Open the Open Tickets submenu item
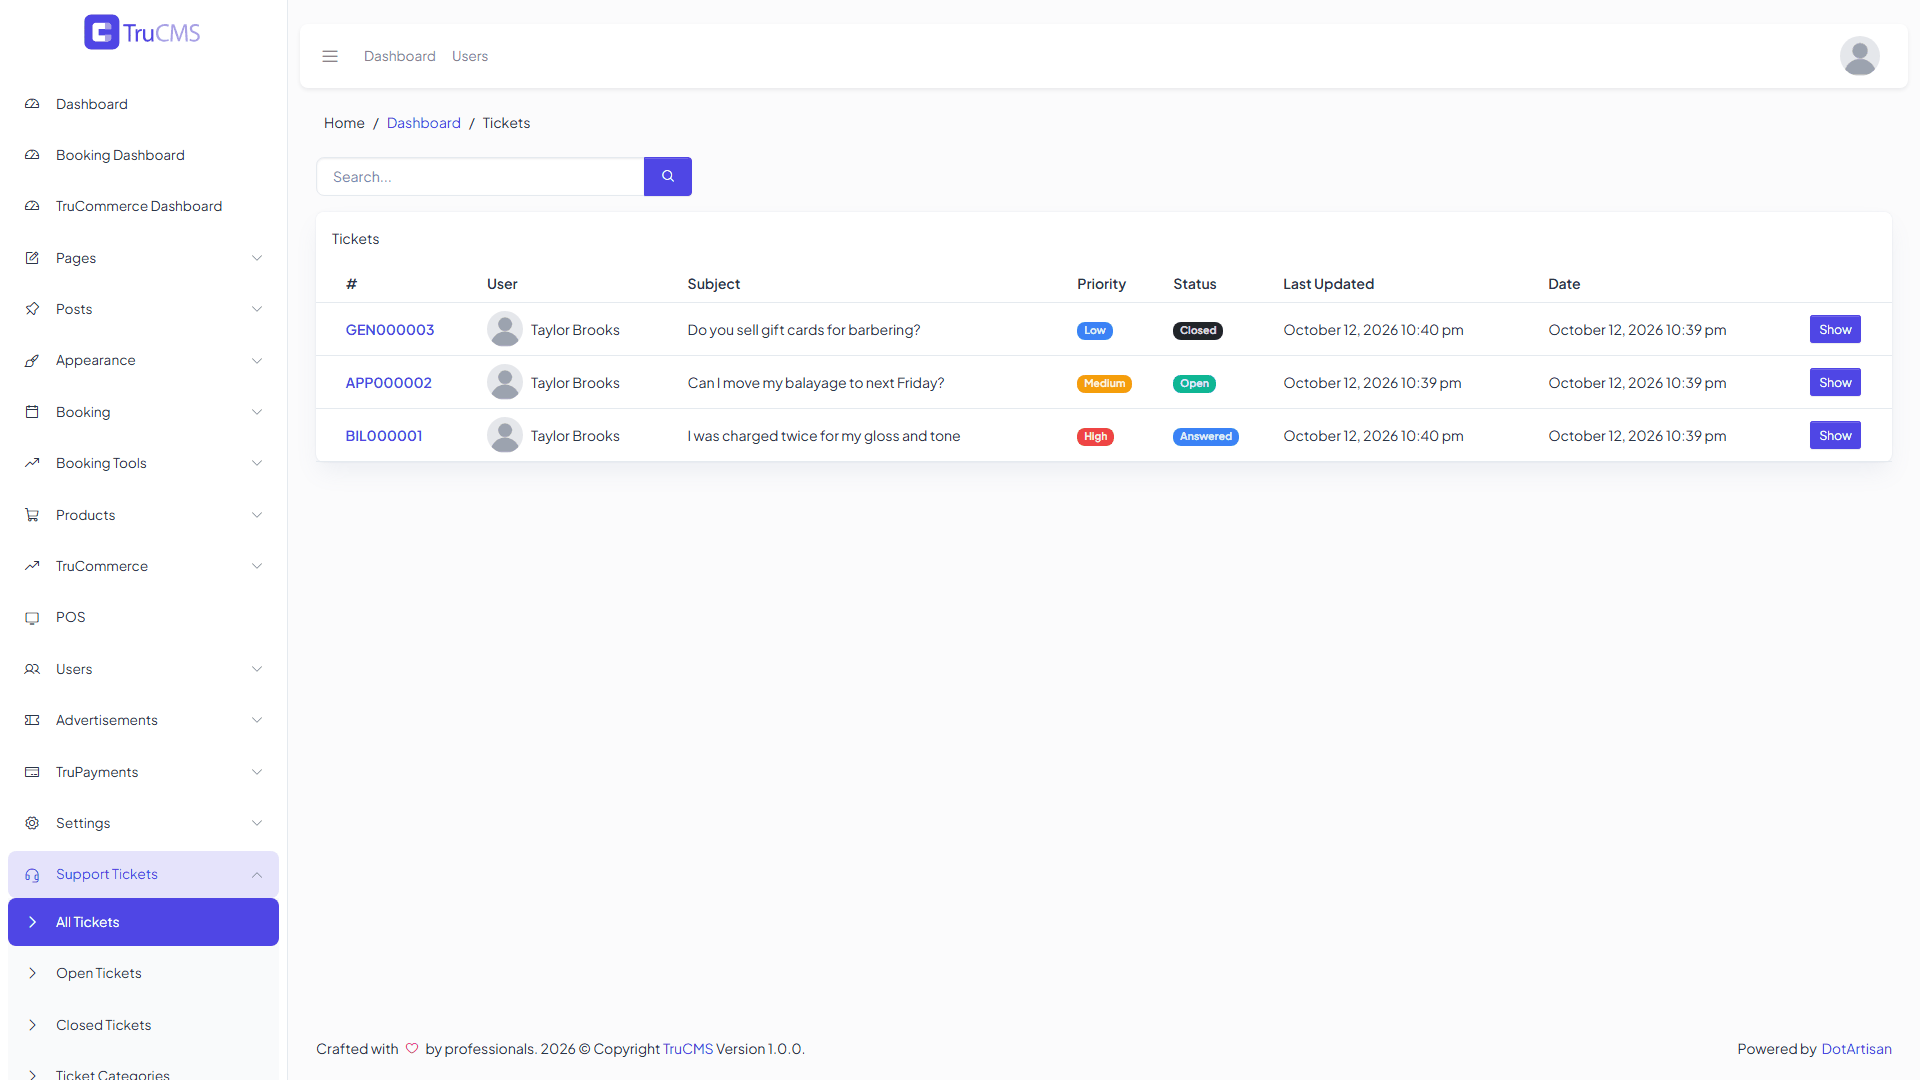This screenshot has width=1920, height=1080. (143, 973)
